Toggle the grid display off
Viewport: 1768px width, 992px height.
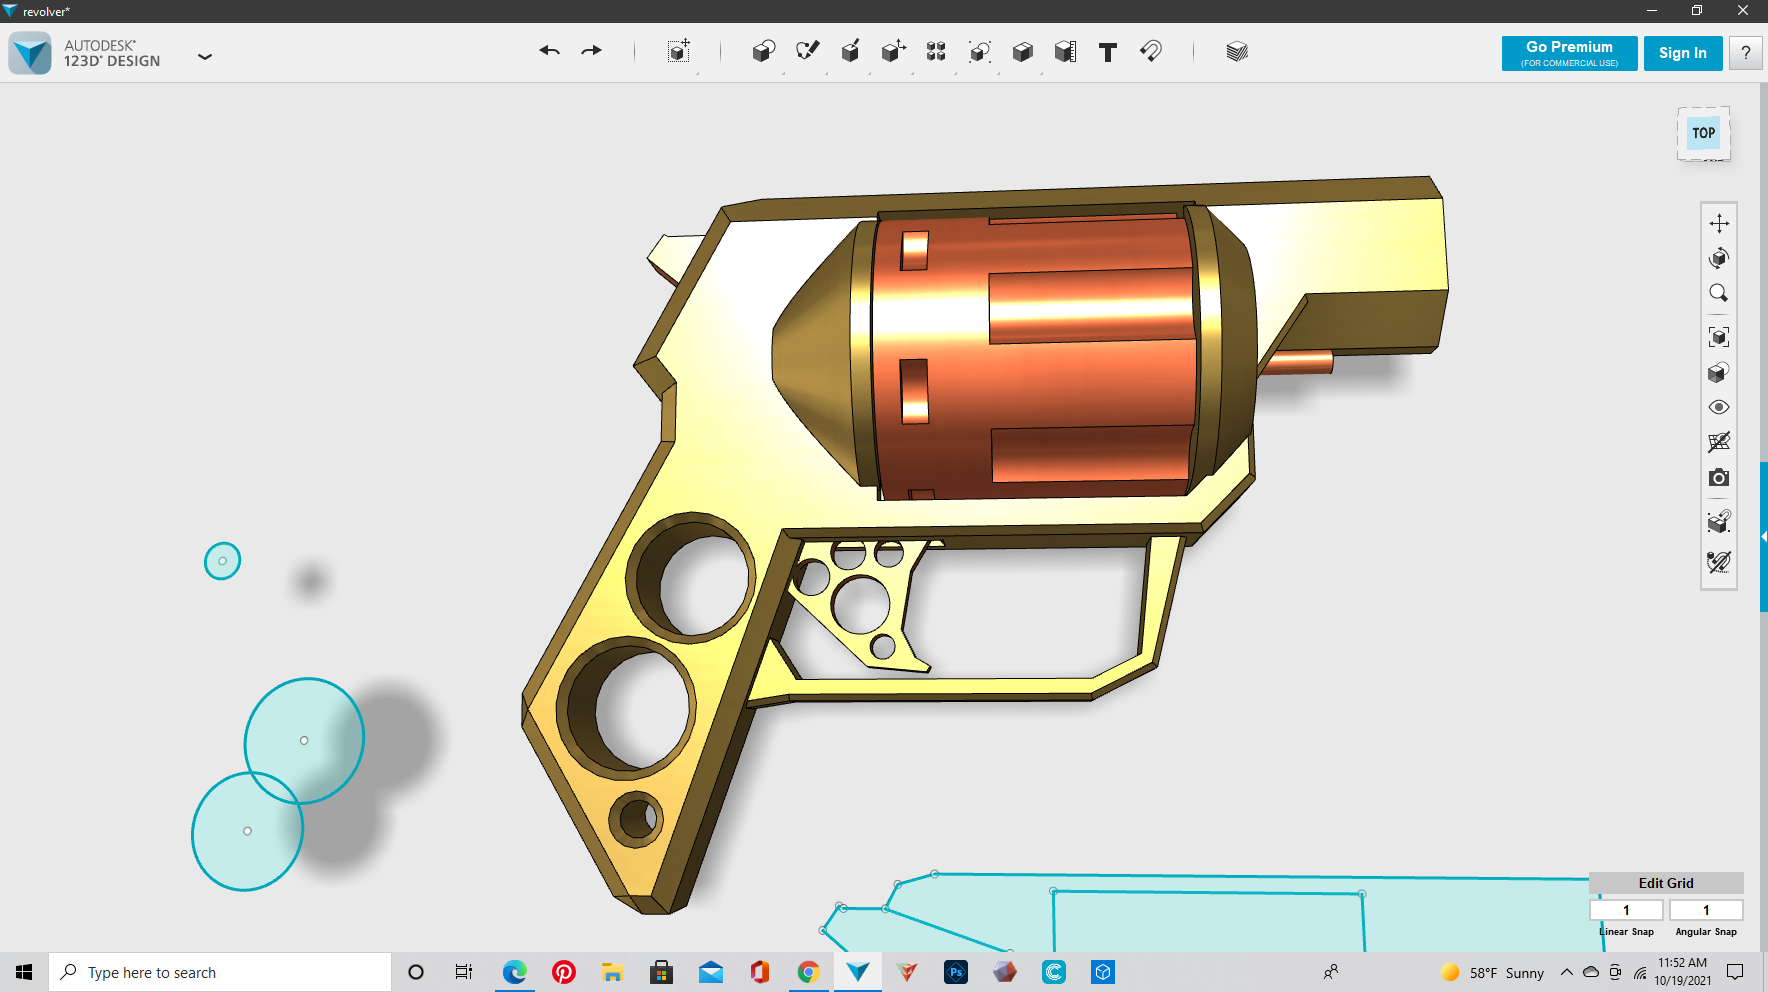point(1718,442)
